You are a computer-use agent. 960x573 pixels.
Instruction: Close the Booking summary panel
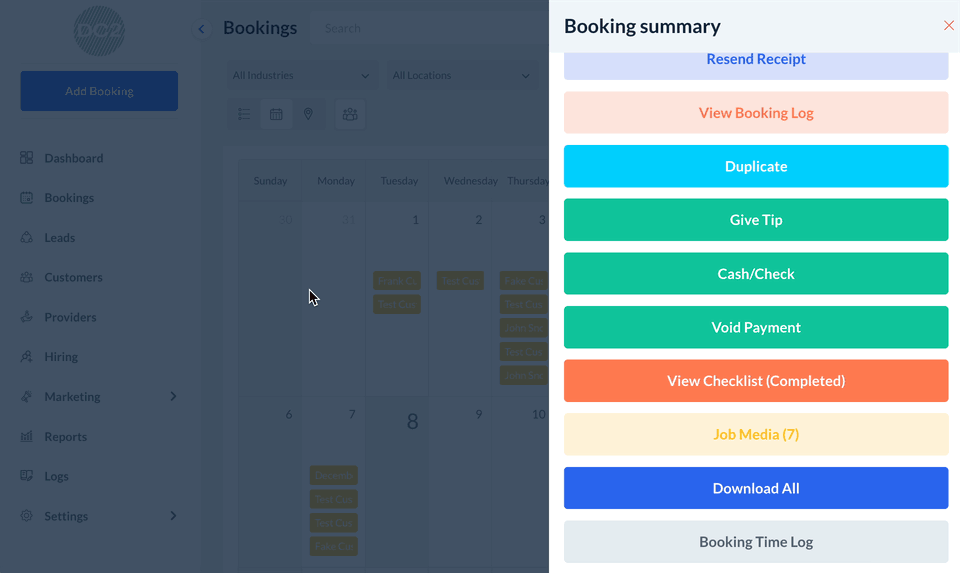point(948,26)
